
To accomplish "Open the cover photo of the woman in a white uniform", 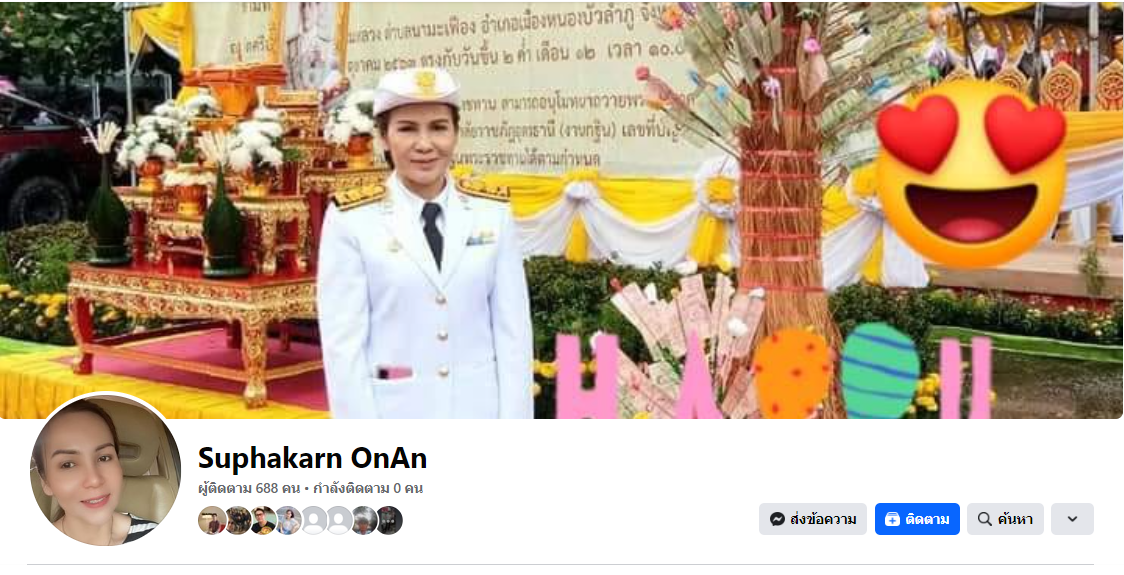I will coord(562,210).
